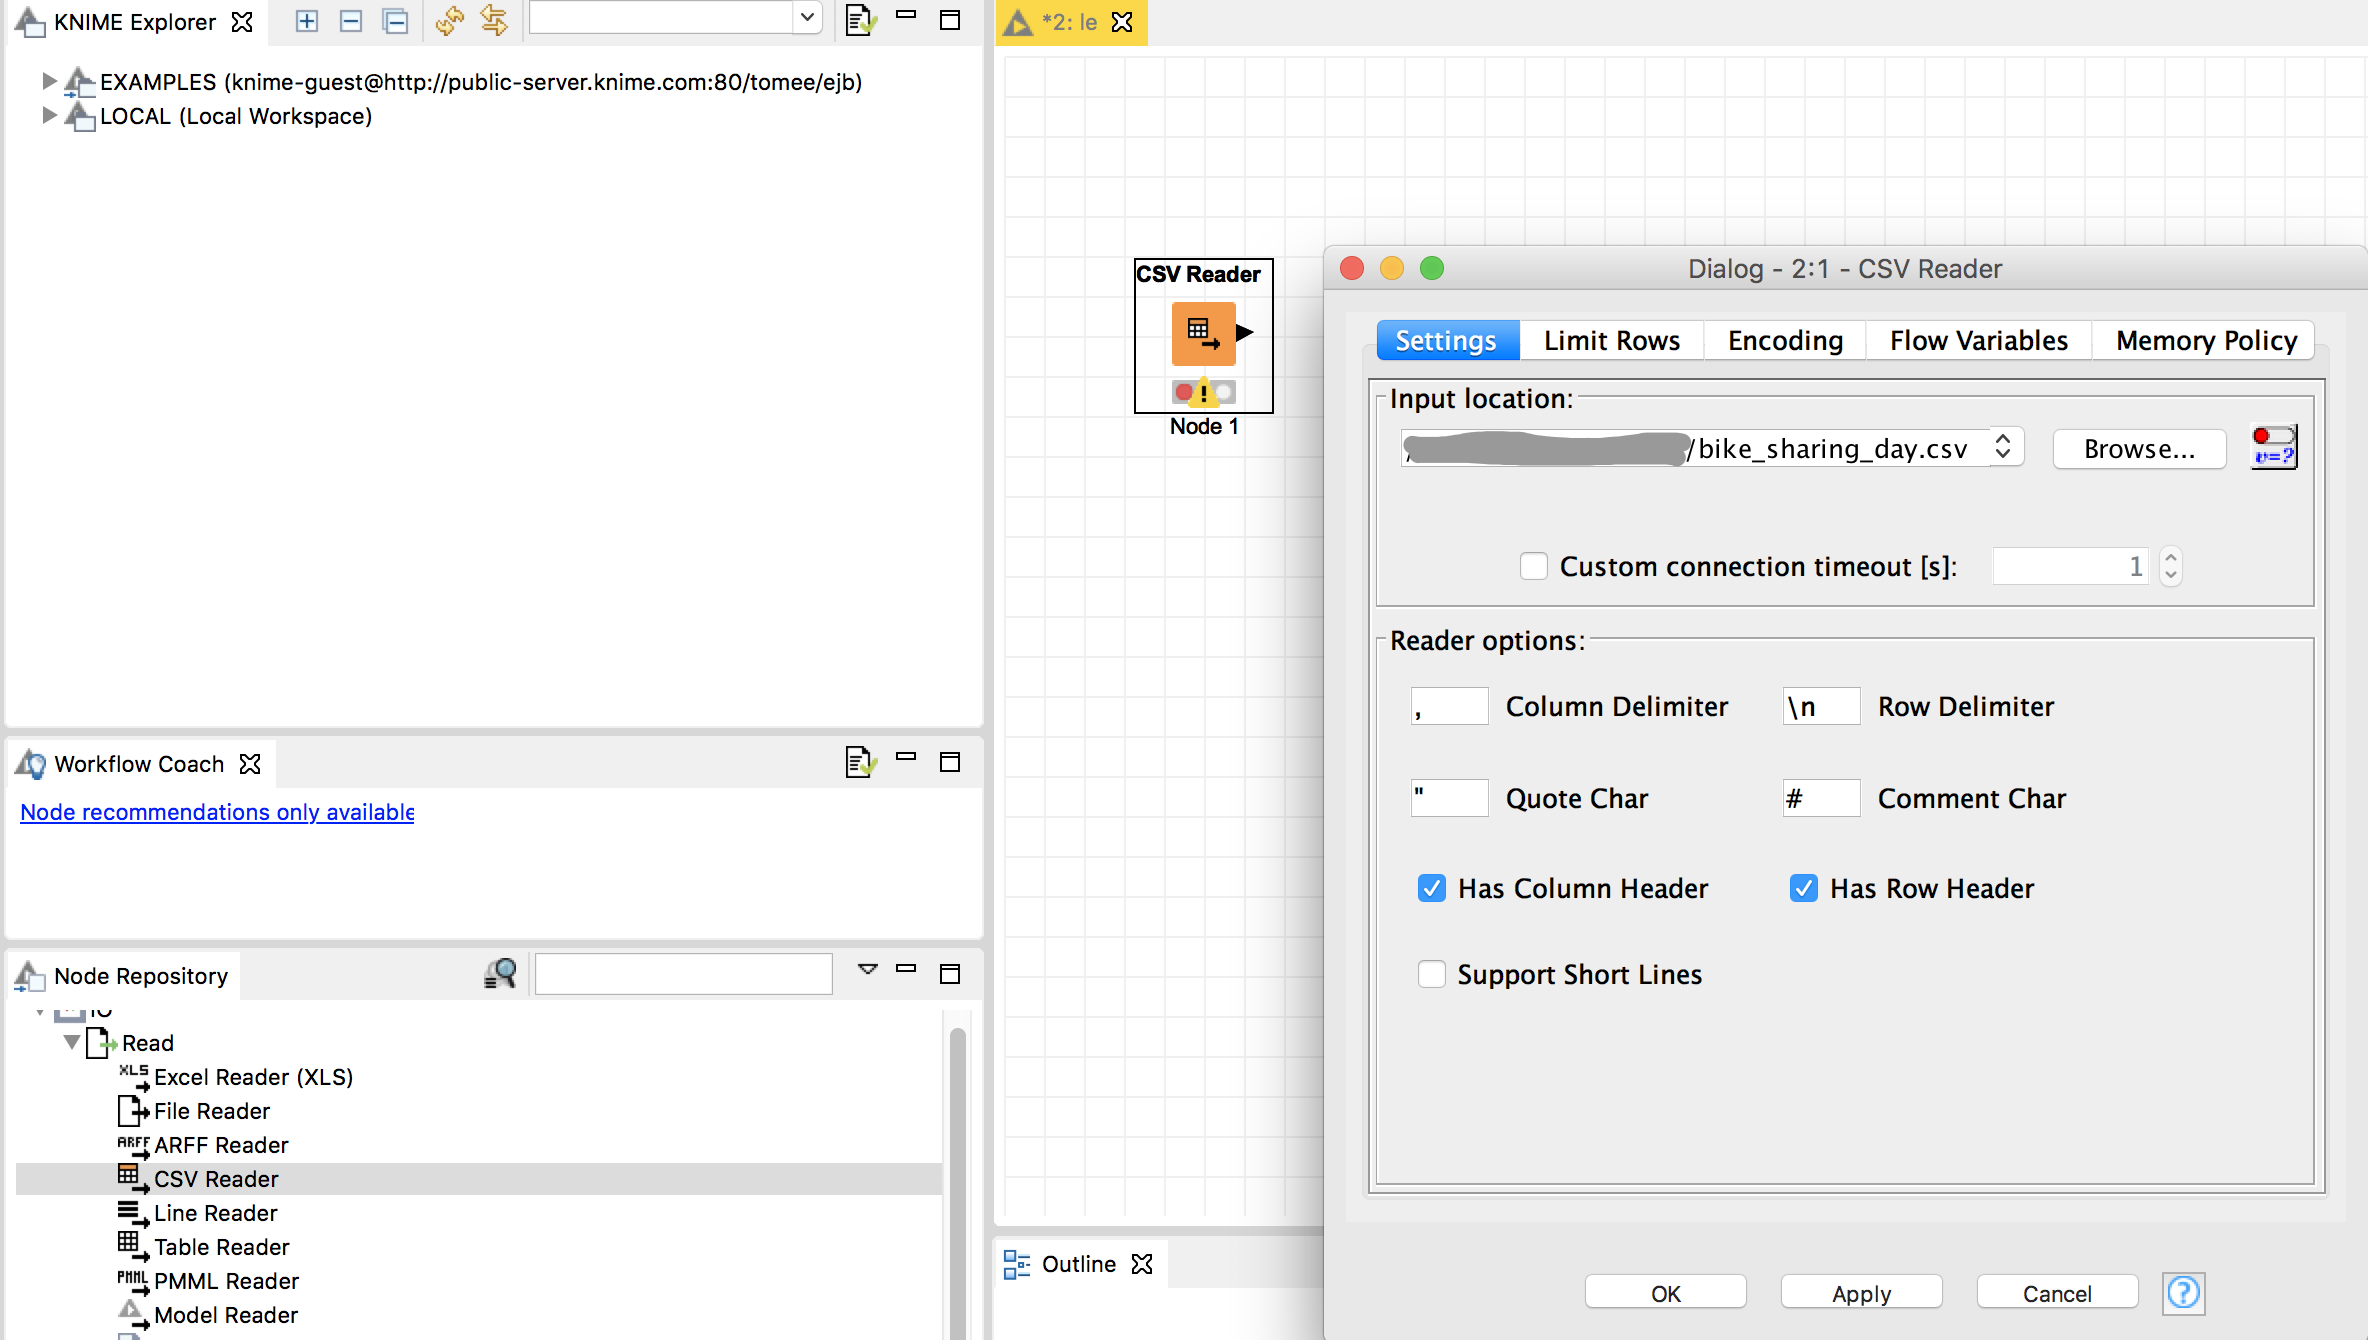The width and height of the screenshot is (2368, 1340).
Task: Click the Column Delimiter input field
Action: (x=1450, y=706)
